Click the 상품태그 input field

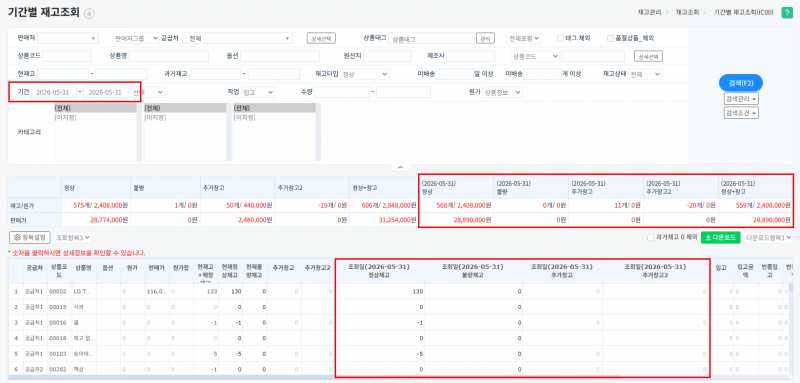[x=432, y=38]
